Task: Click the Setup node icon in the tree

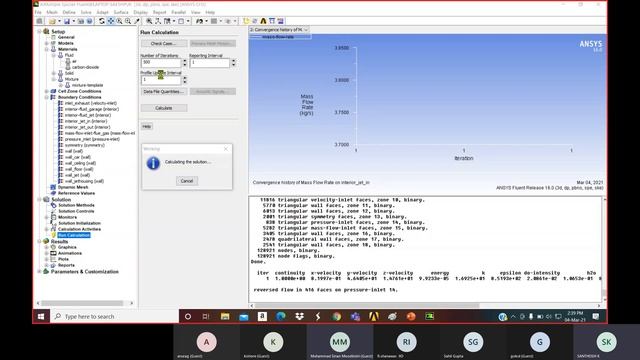Action: [46, 31]
